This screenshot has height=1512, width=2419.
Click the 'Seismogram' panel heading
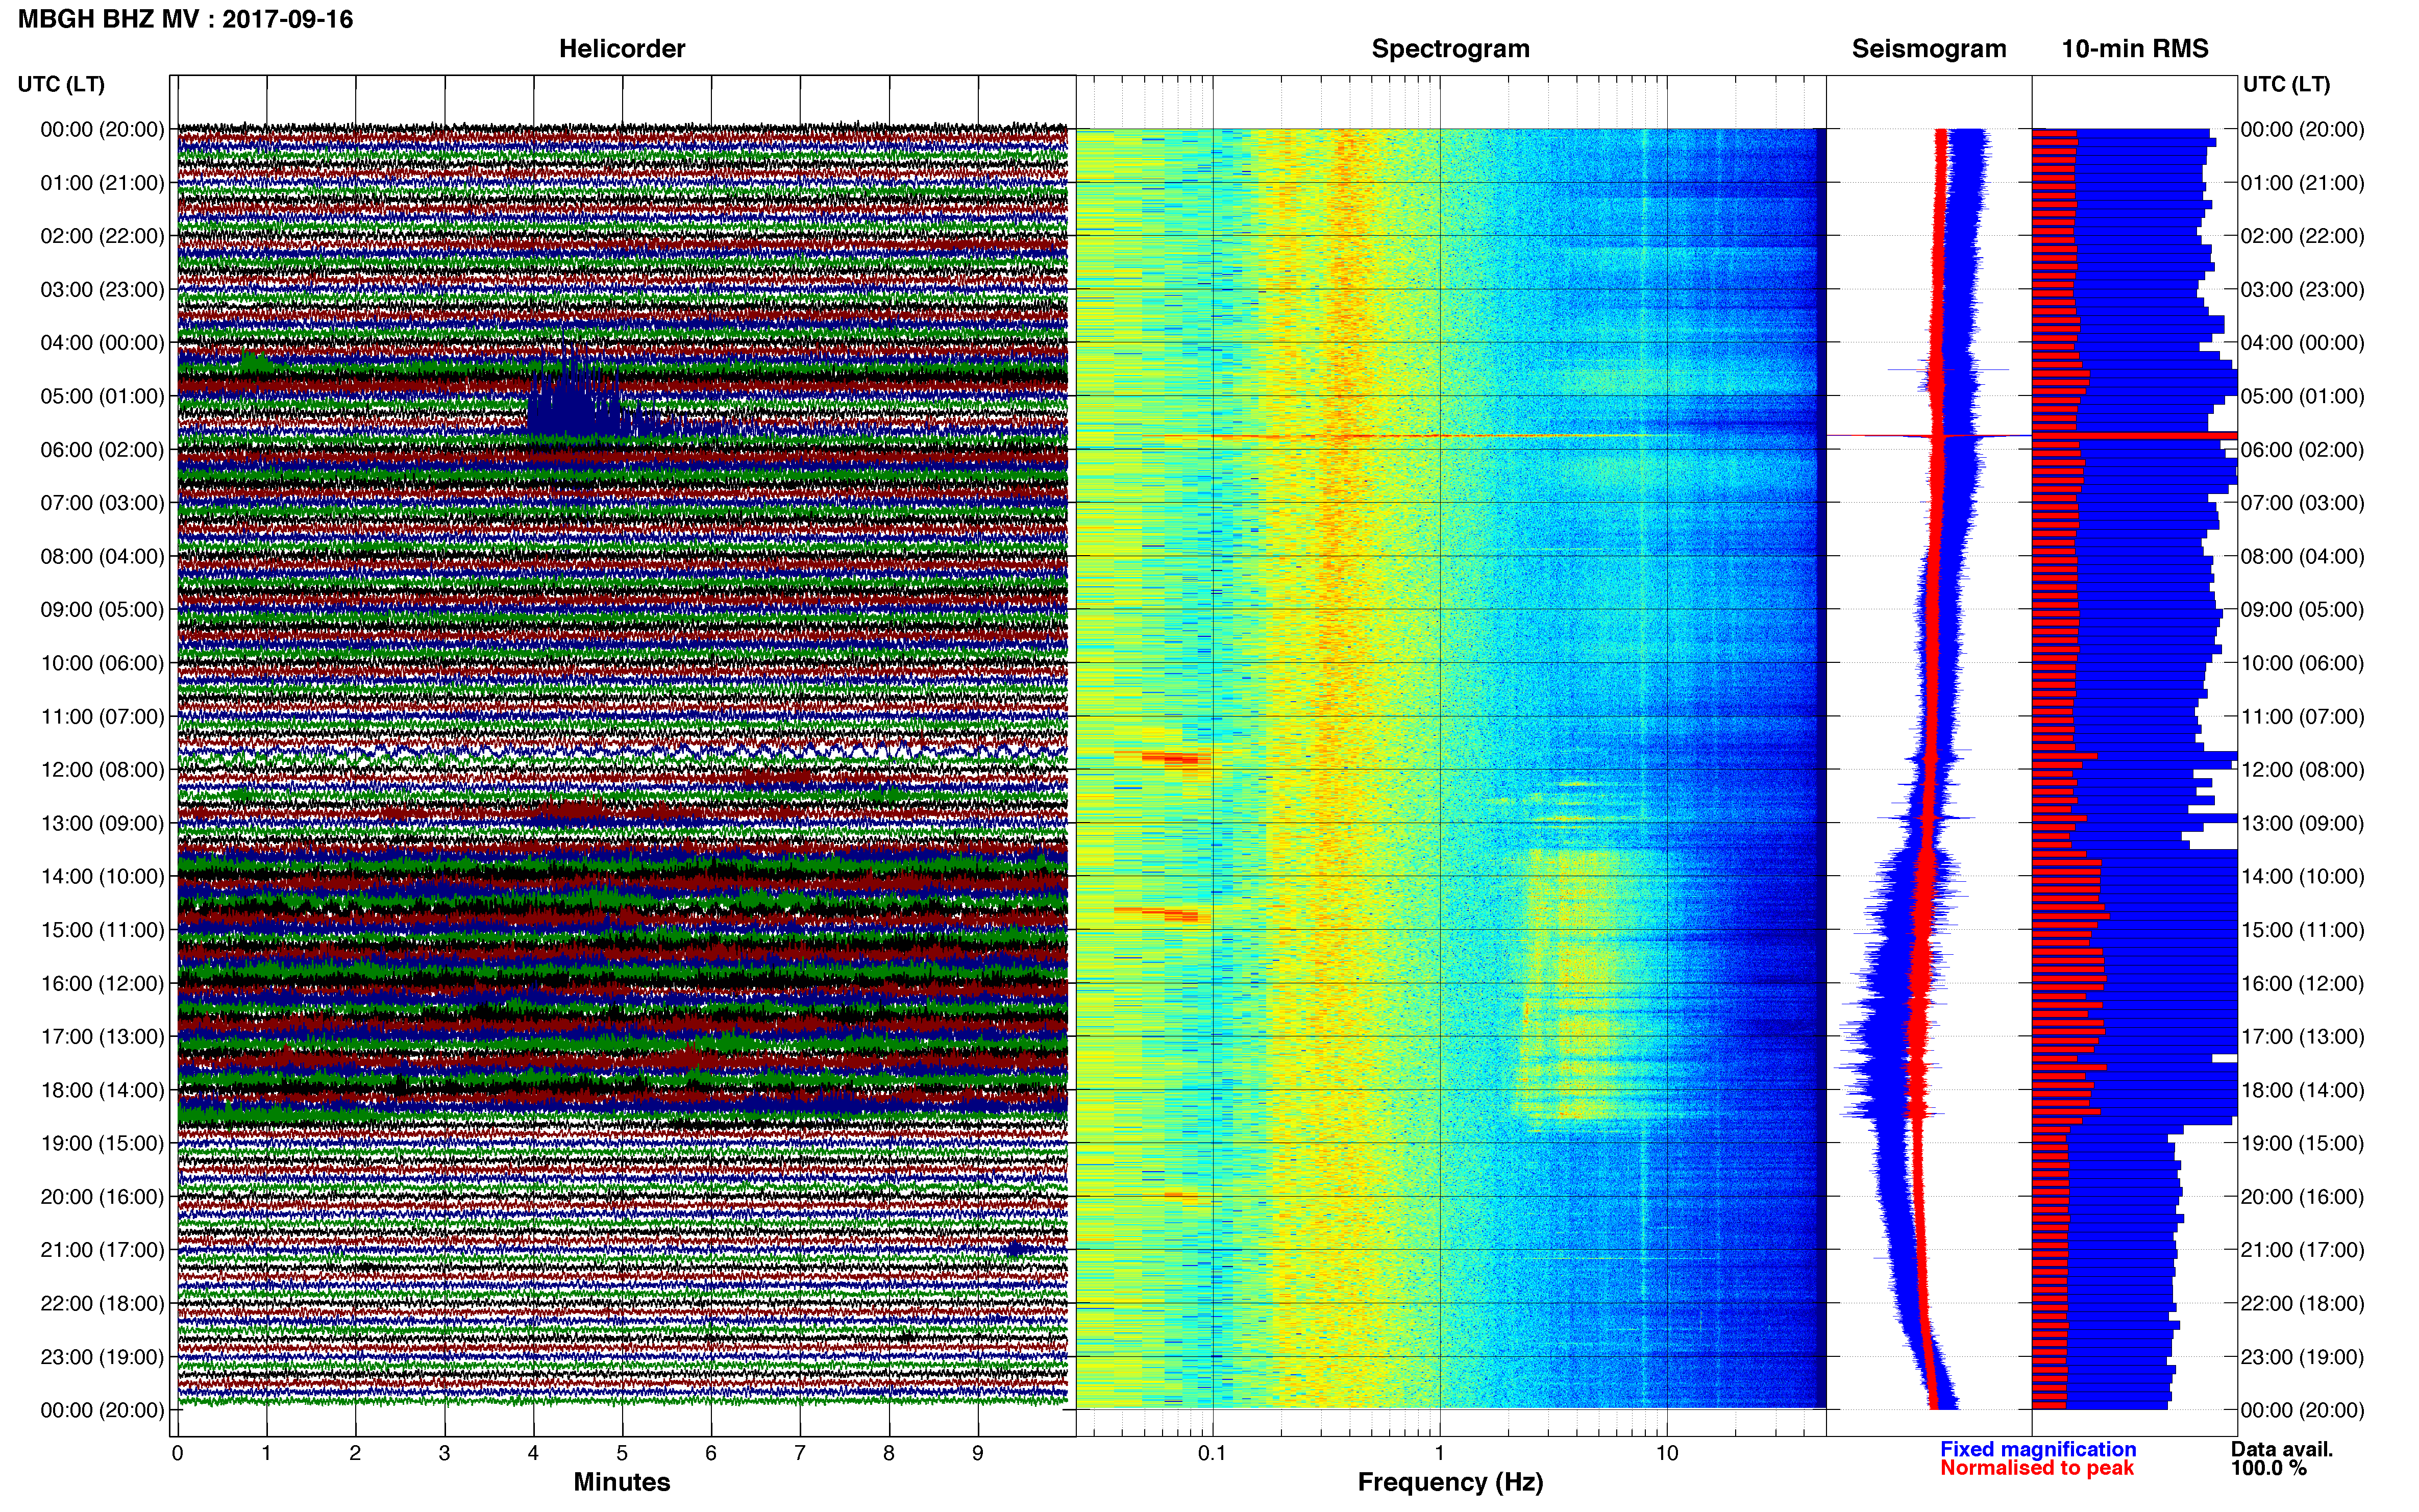1929,49
